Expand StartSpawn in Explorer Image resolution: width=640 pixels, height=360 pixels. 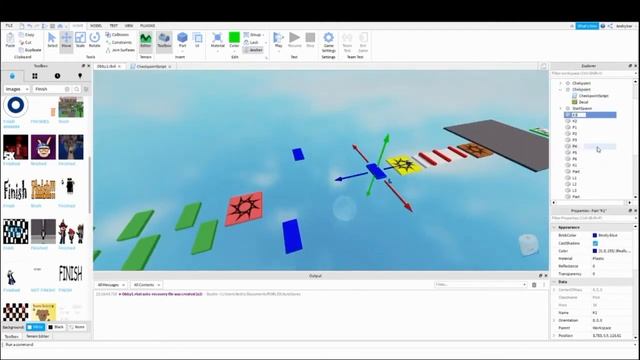pos(560,109)
